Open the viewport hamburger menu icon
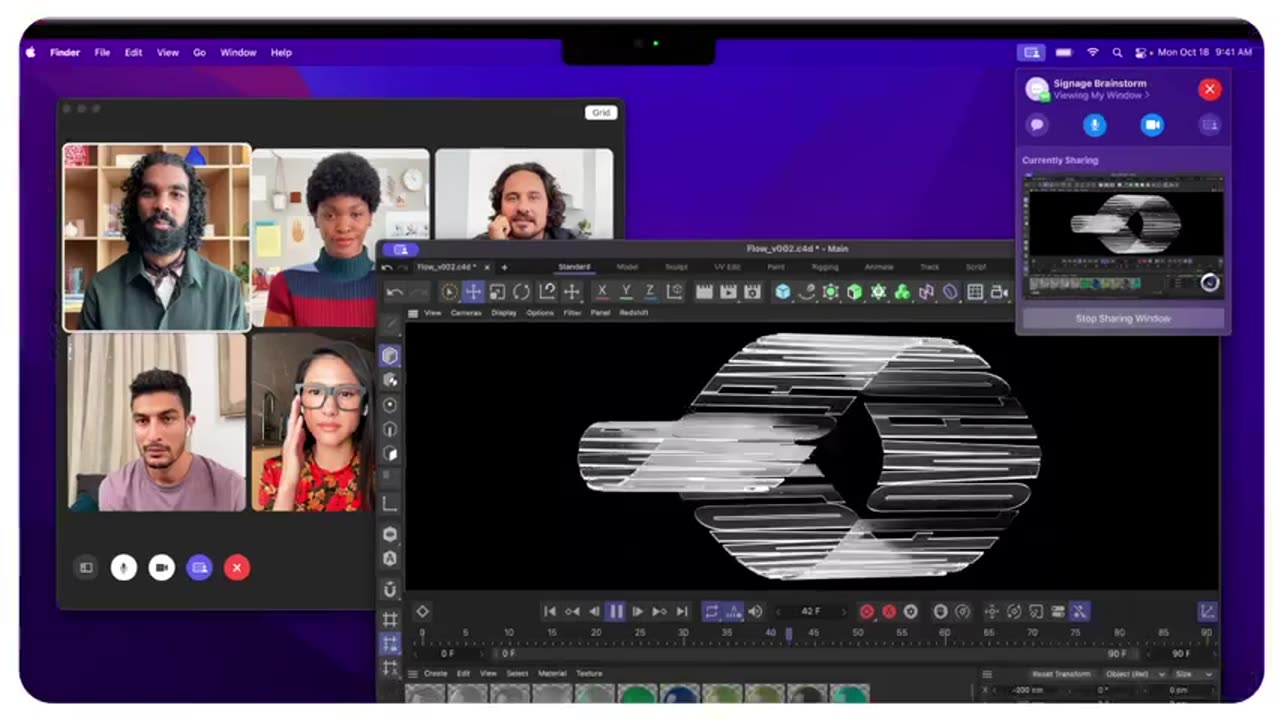The image size is (1280, 720). 413,313
